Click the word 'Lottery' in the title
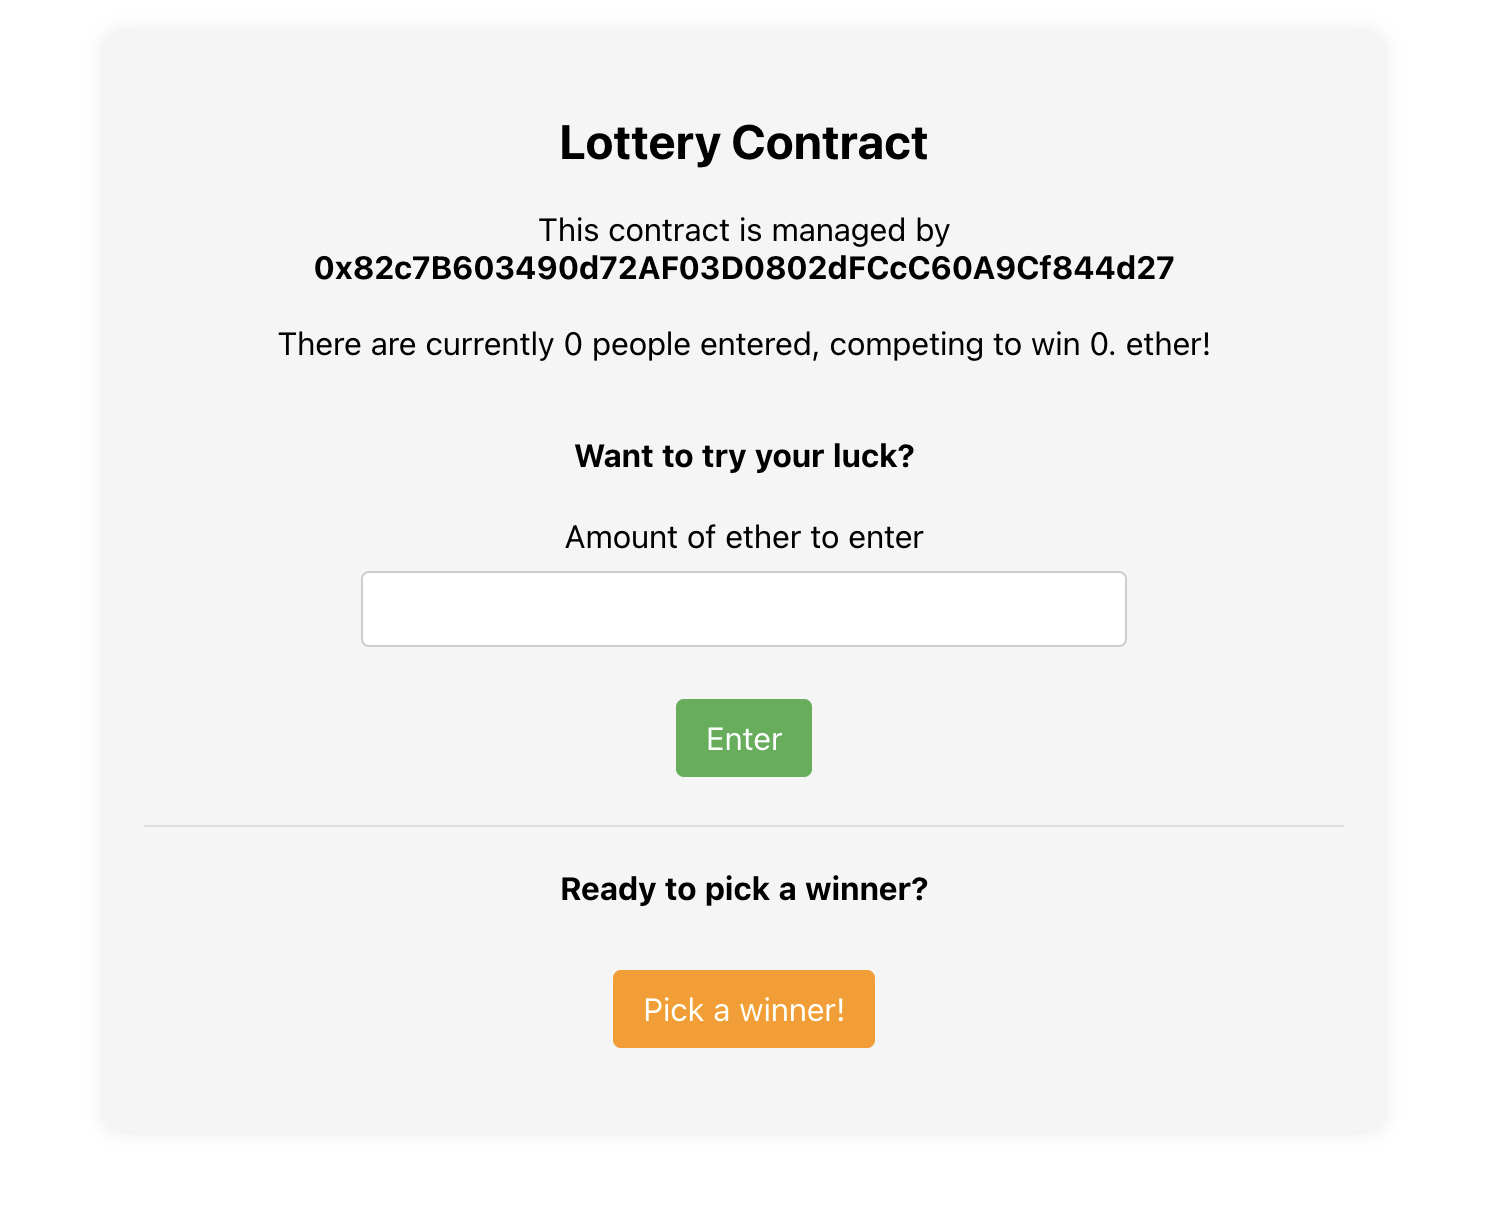The image size is (1502, 1214). 639,143
